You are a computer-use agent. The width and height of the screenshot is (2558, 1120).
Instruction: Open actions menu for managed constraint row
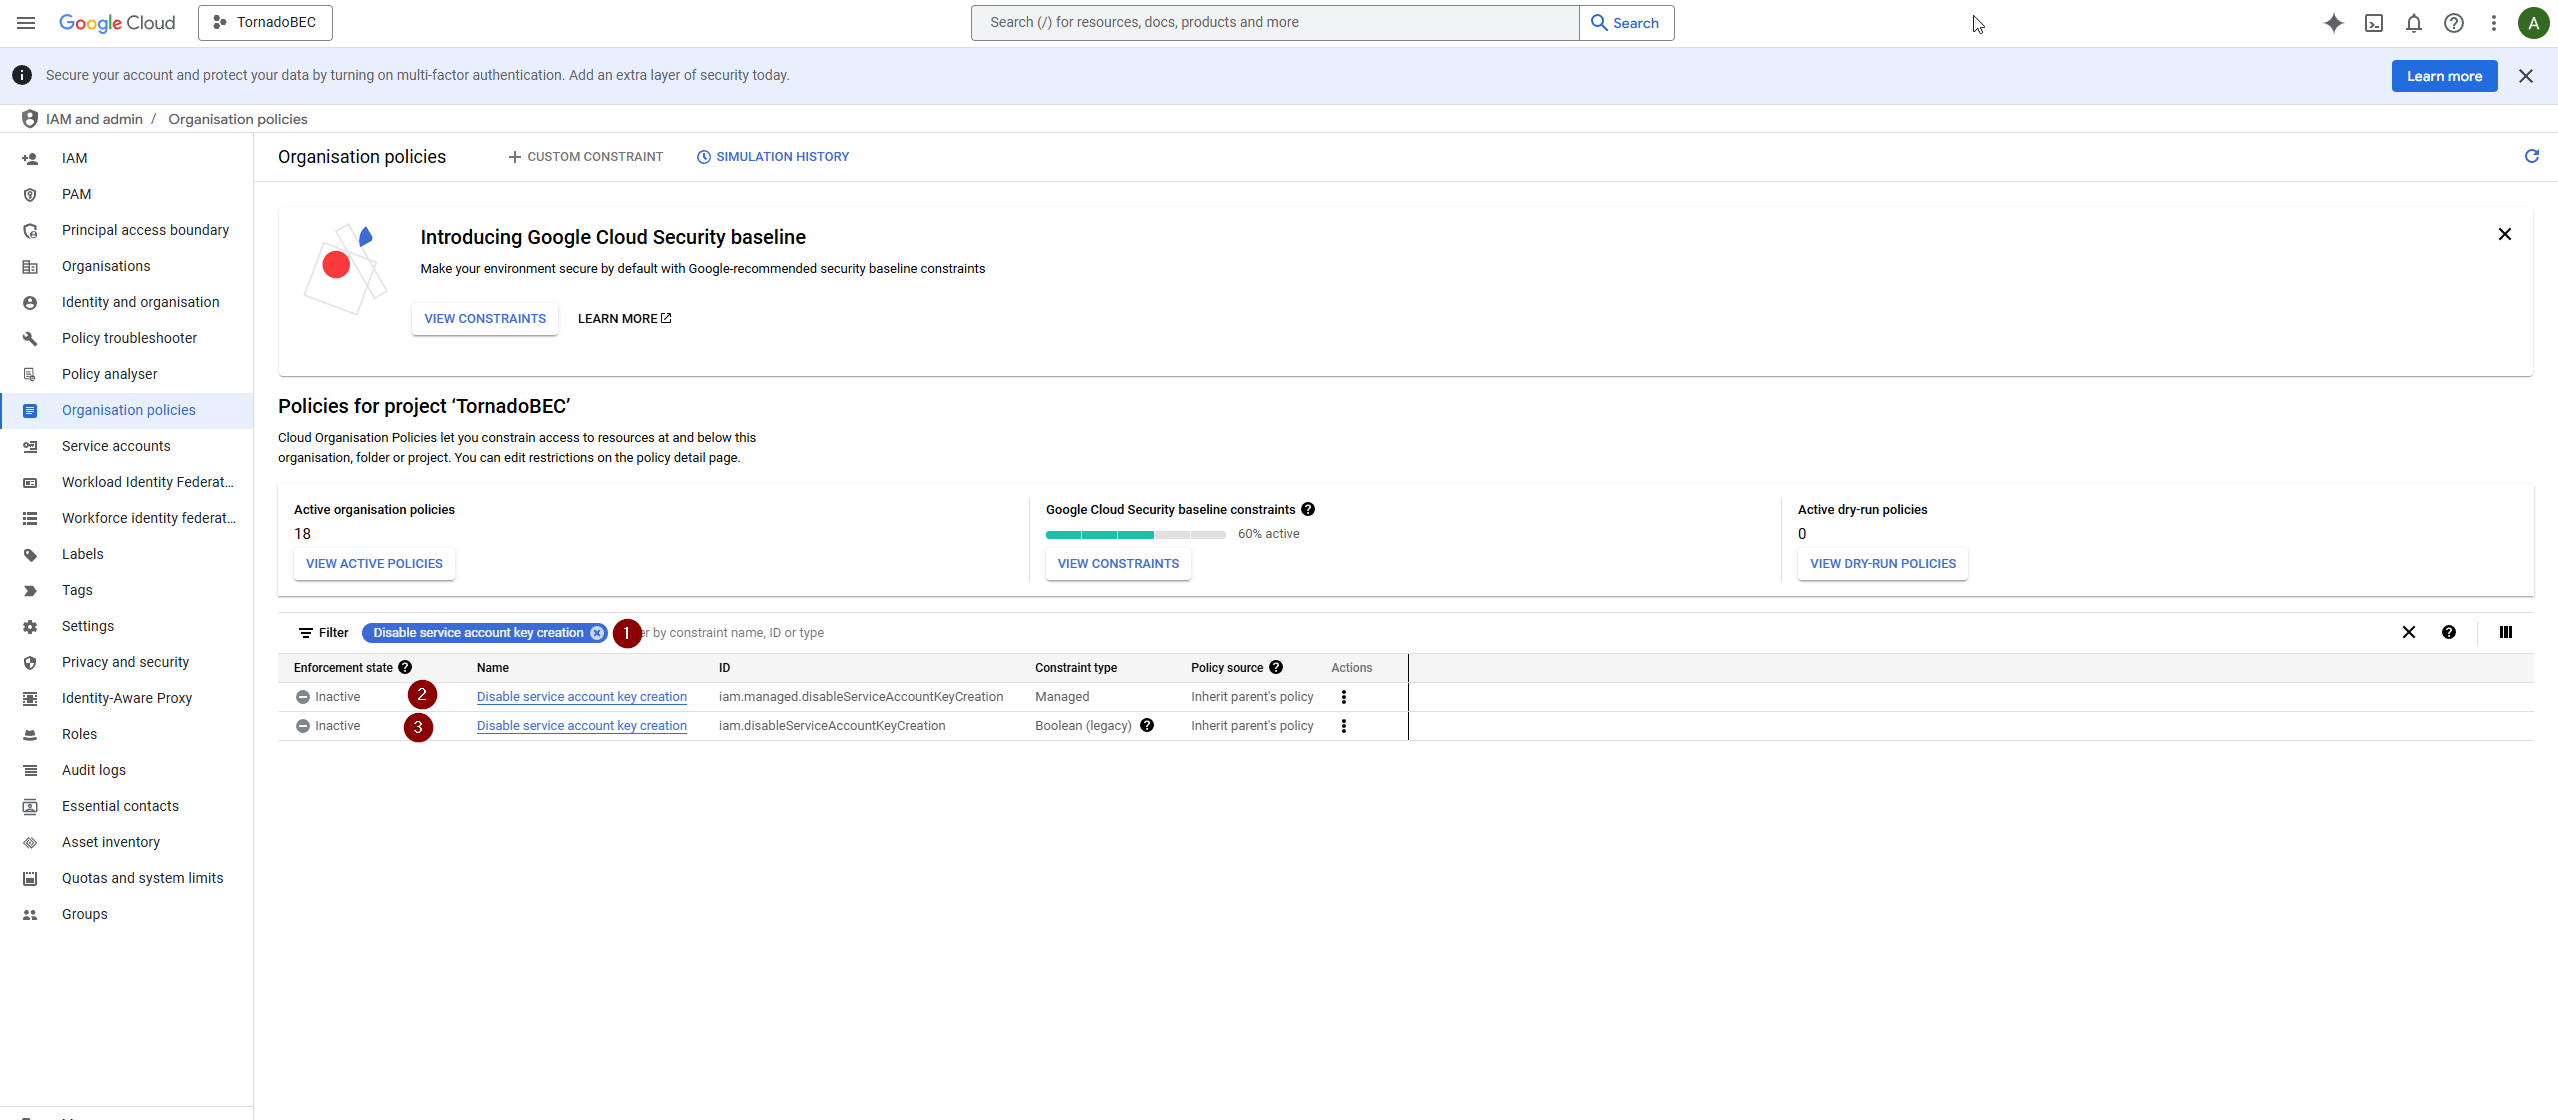coord(1344,697)
